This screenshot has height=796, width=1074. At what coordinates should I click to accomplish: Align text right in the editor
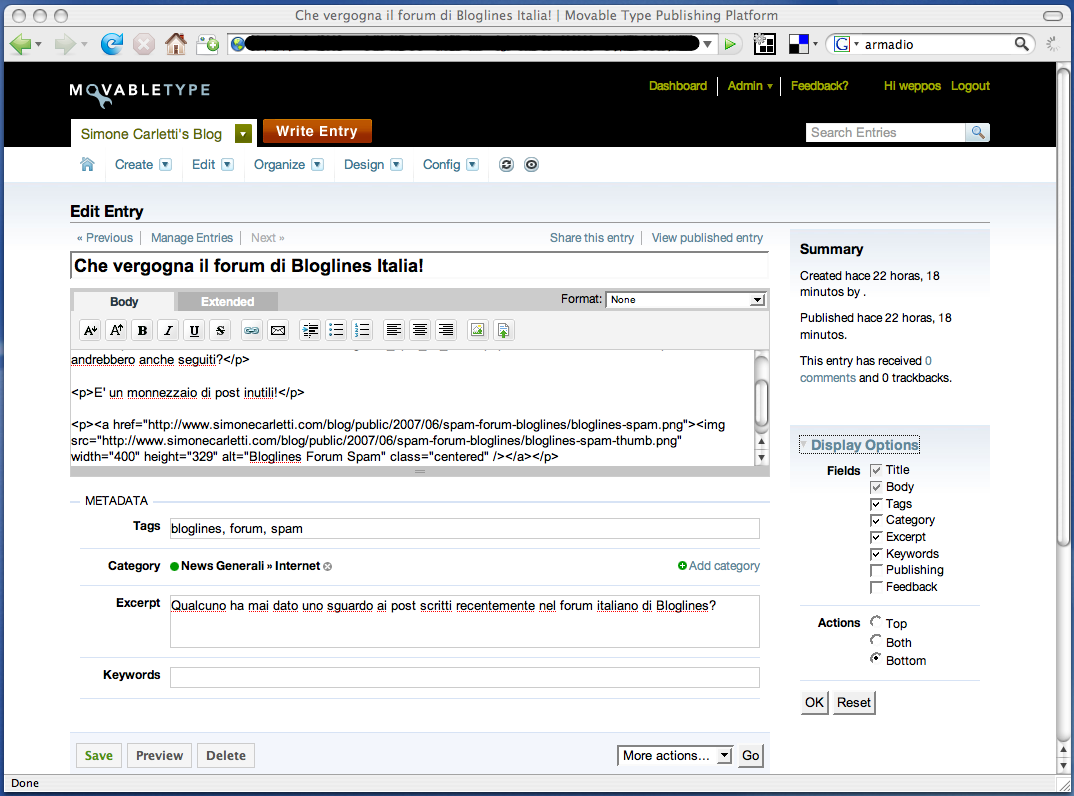pyautogui.click(x=446, y=330)
